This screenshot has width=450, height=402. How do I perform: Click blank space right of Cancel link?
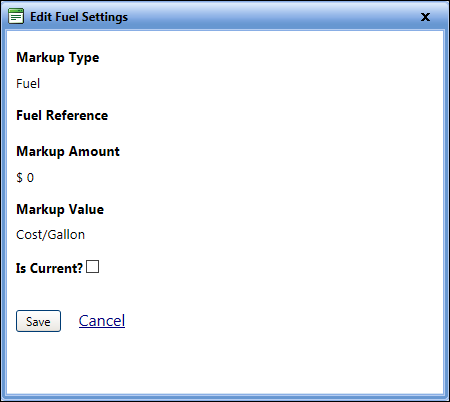267,321
